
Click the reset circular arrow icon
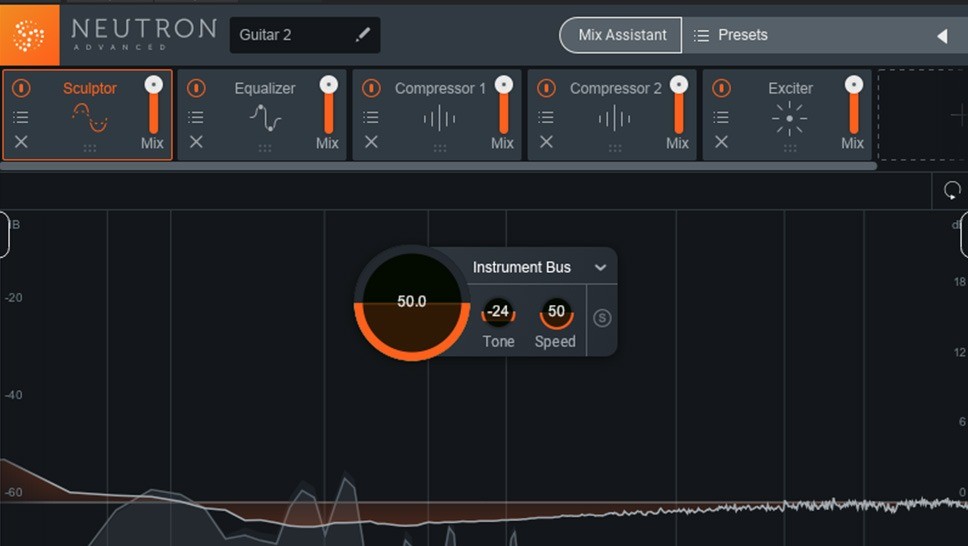tap(951, 190)
